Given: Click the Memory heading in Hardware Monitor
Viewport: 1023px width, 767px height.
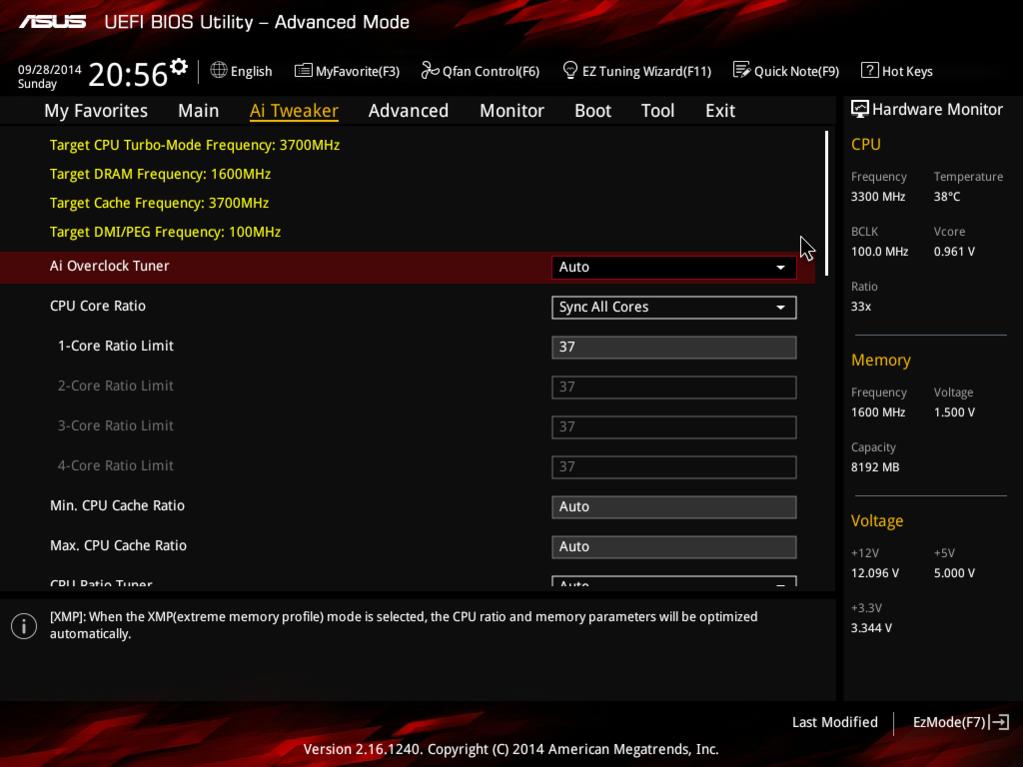Looking at the screenshot, I should (x=881, y=360).
